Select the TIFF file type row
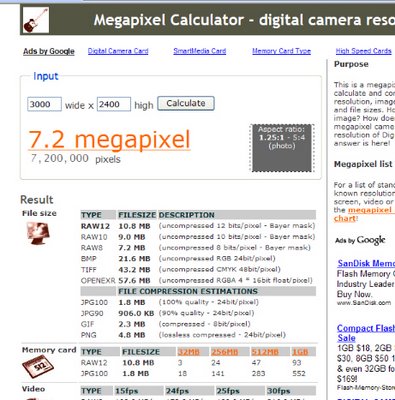The height and width of the screenshot is (400, 395). [x=198, y=270]
